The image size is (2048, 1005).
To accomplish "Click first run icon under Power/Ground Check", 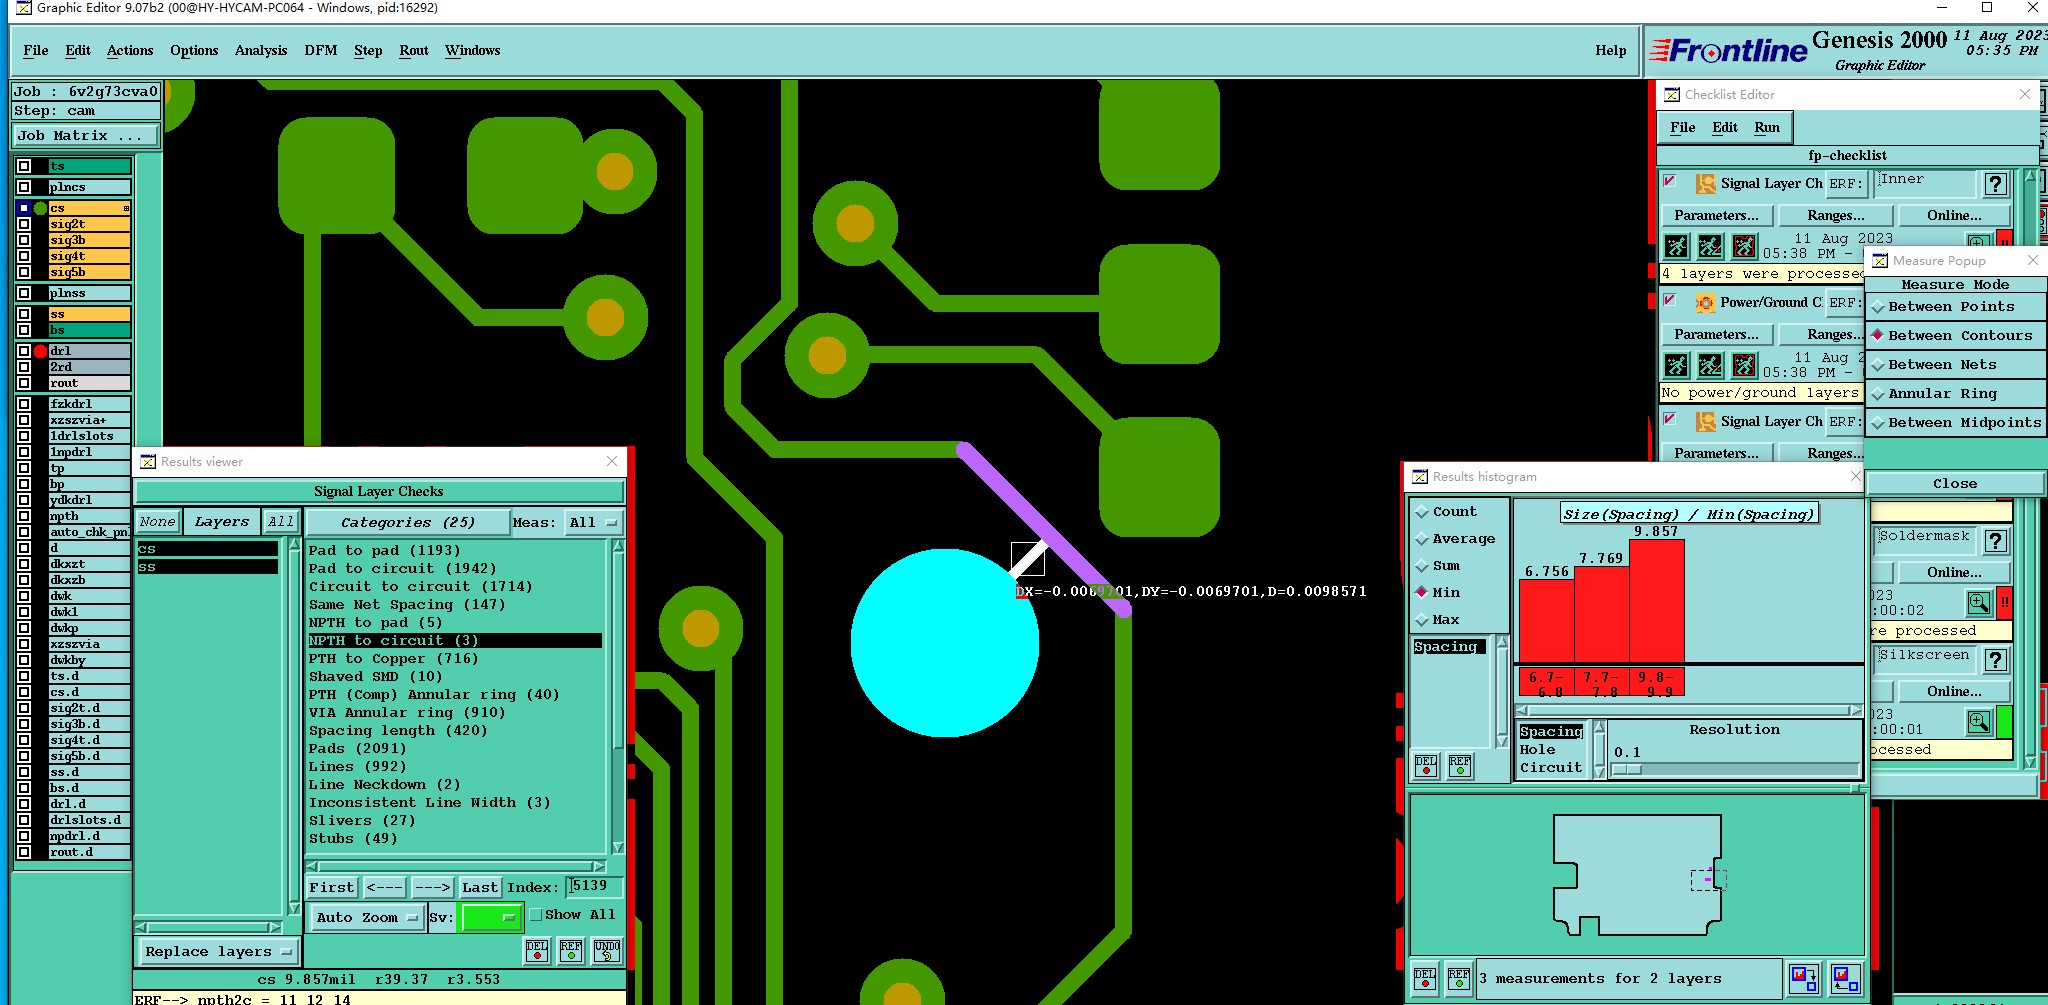I will point(1677,365).
